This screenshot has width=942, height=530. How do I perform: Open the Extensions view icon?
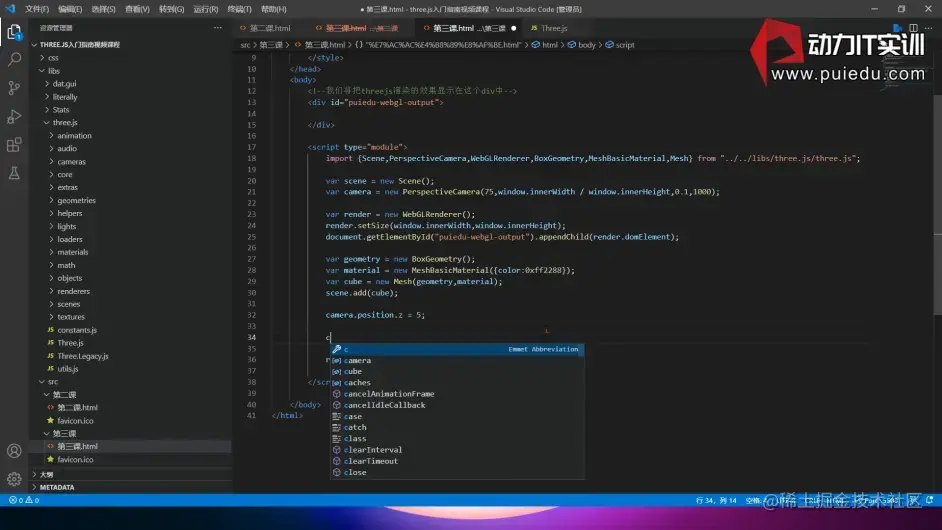(x=14, y=145)
